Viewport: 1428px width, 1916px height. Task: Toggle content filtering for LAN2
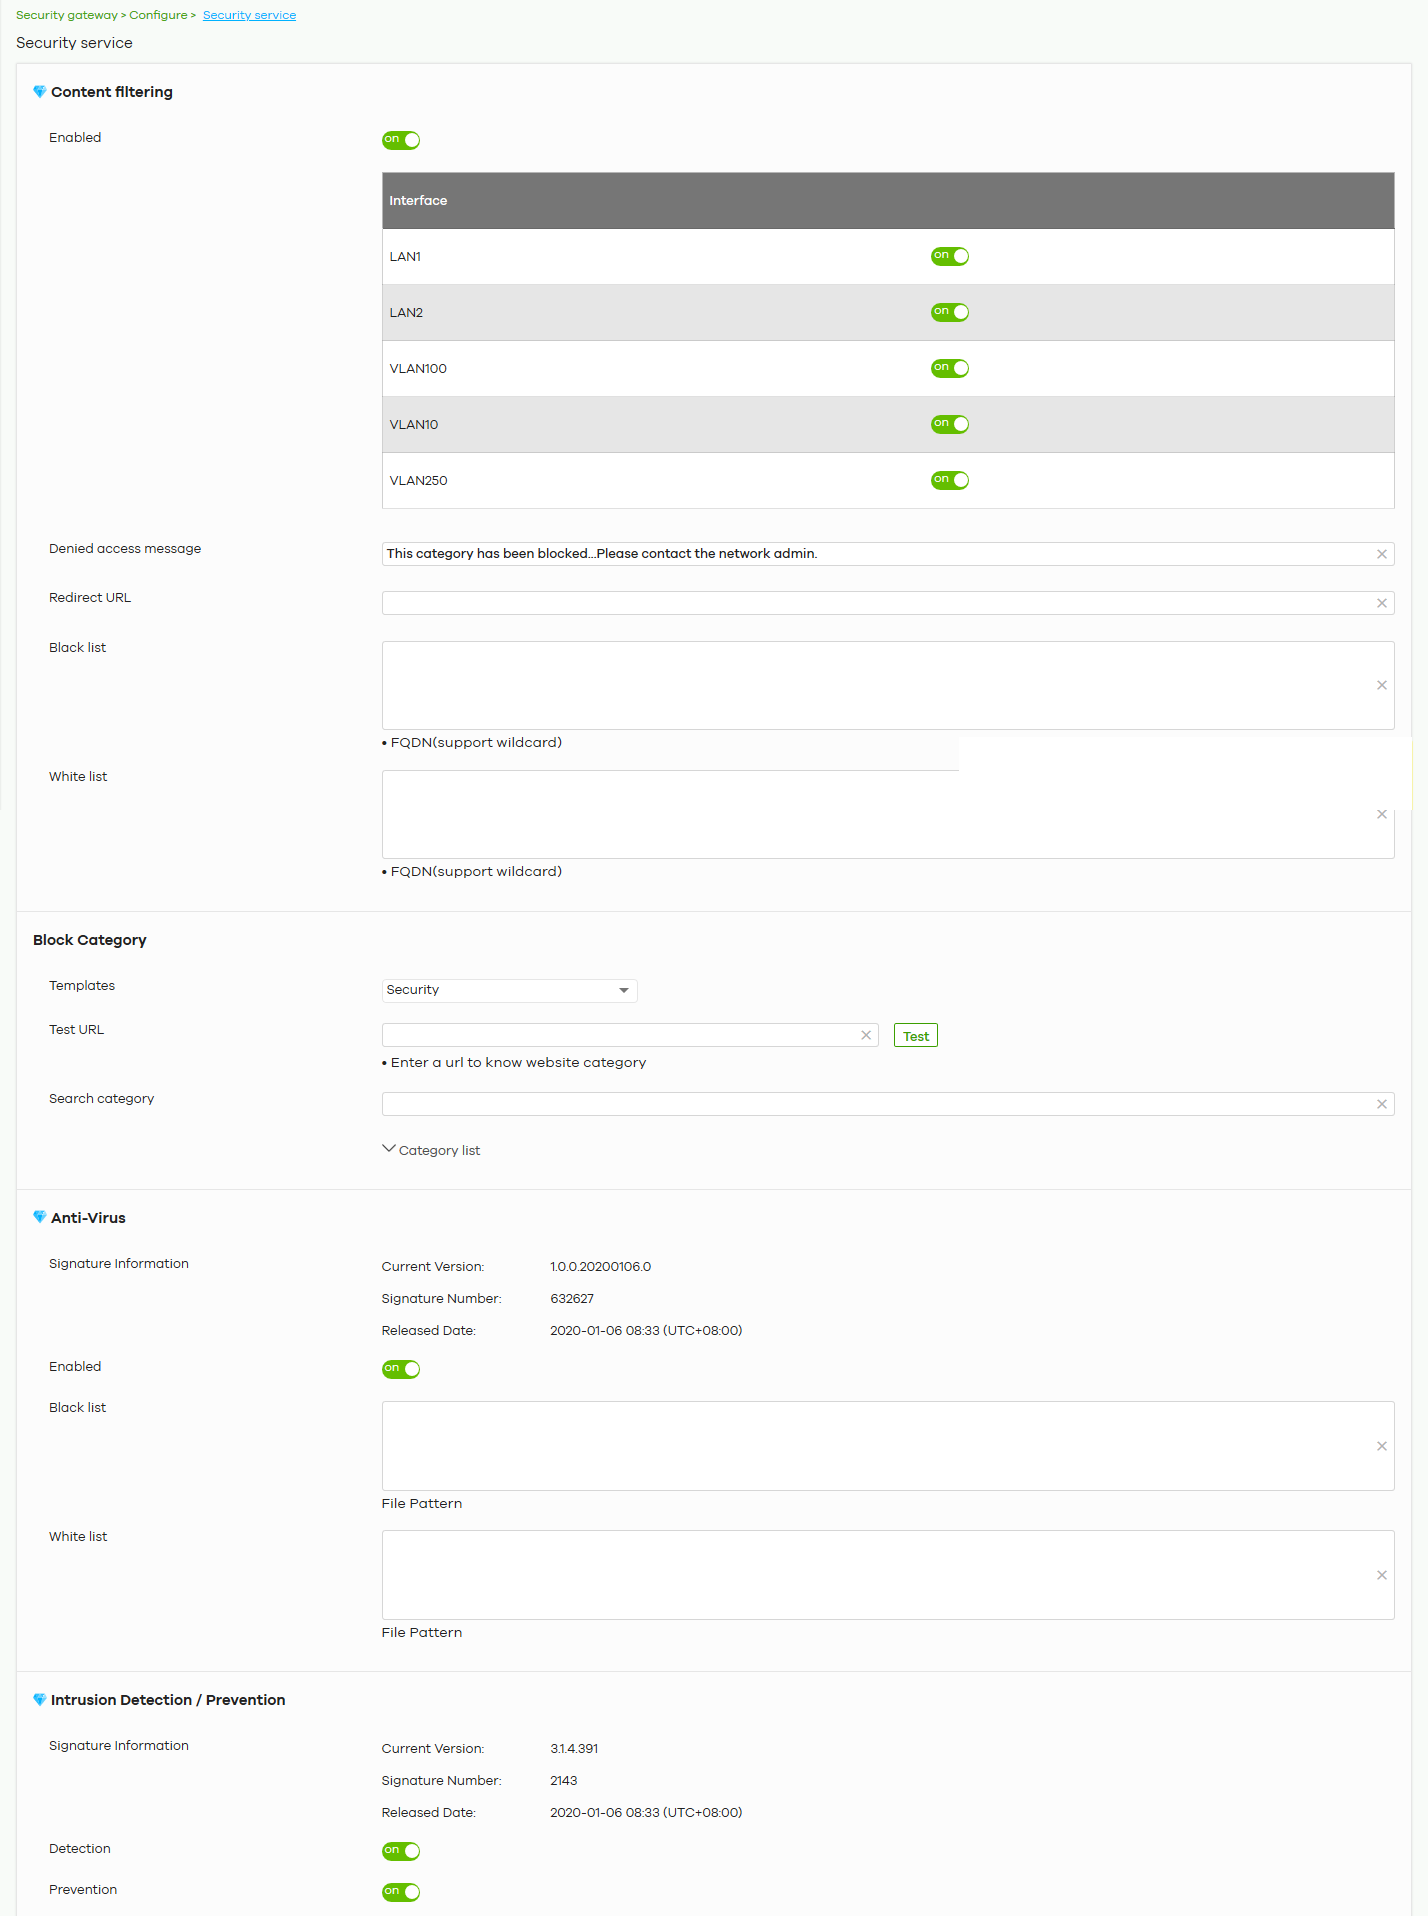[950, 312]
